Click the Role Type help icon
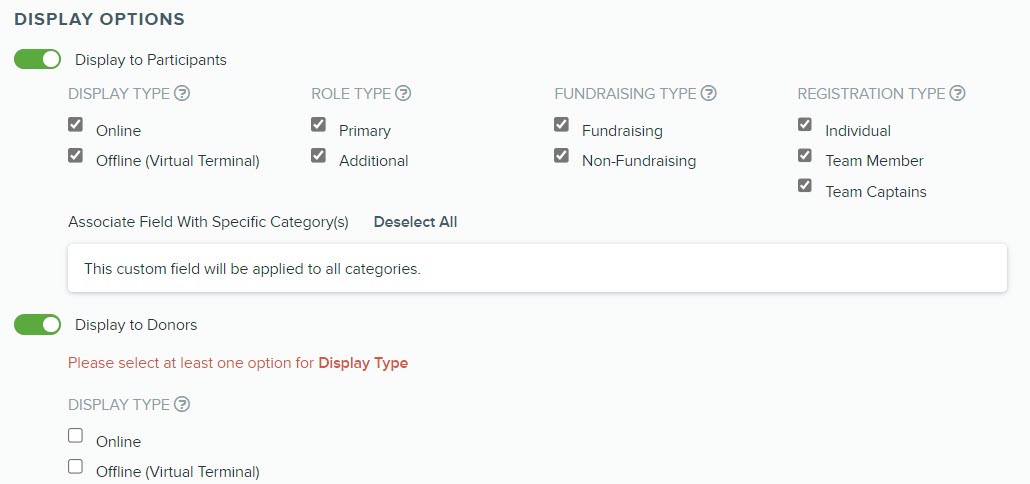Viewport: 1030px width, 484px height. (403, 94)
